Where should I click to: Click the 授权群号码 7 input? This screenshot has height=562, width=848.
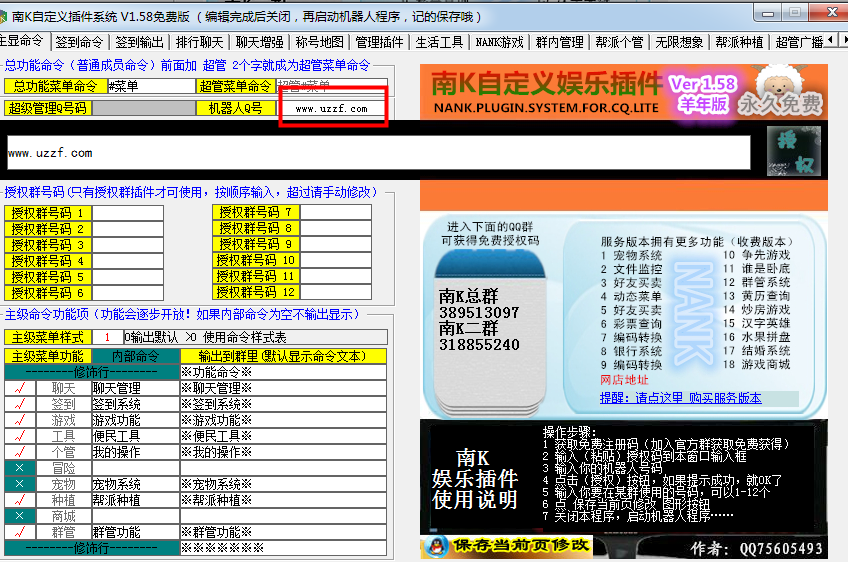(x=336, y=212)
